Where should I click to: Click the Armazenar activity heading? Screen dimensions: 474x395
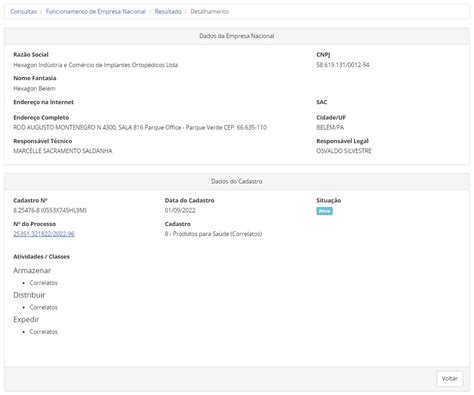click(x=32, y=271)
